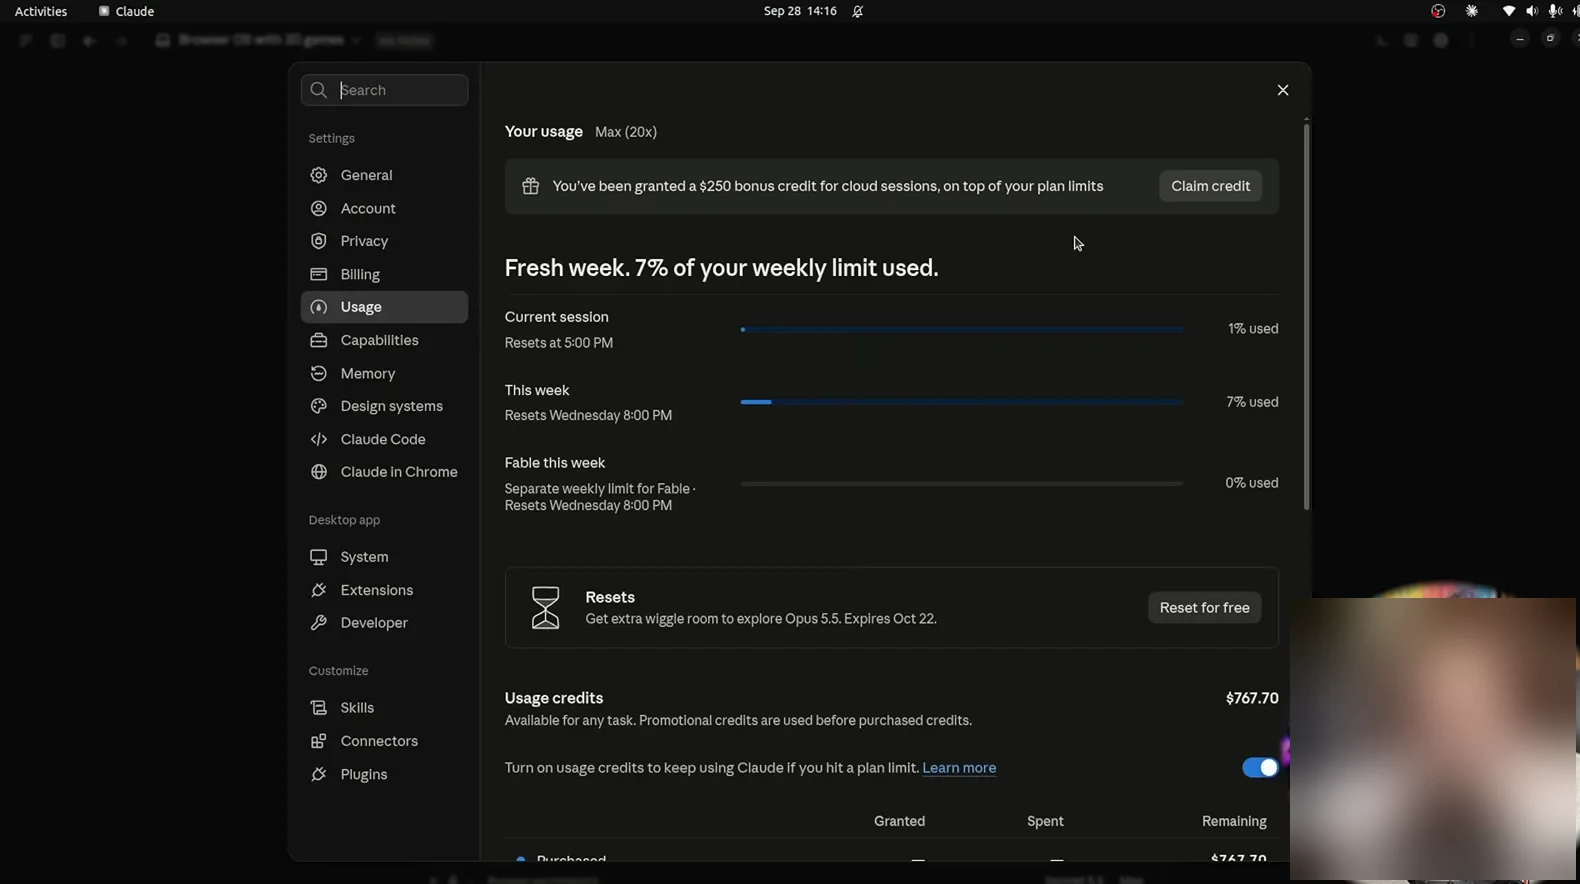
Task: Open General settings via gear icon
Action: coord(319,175)
